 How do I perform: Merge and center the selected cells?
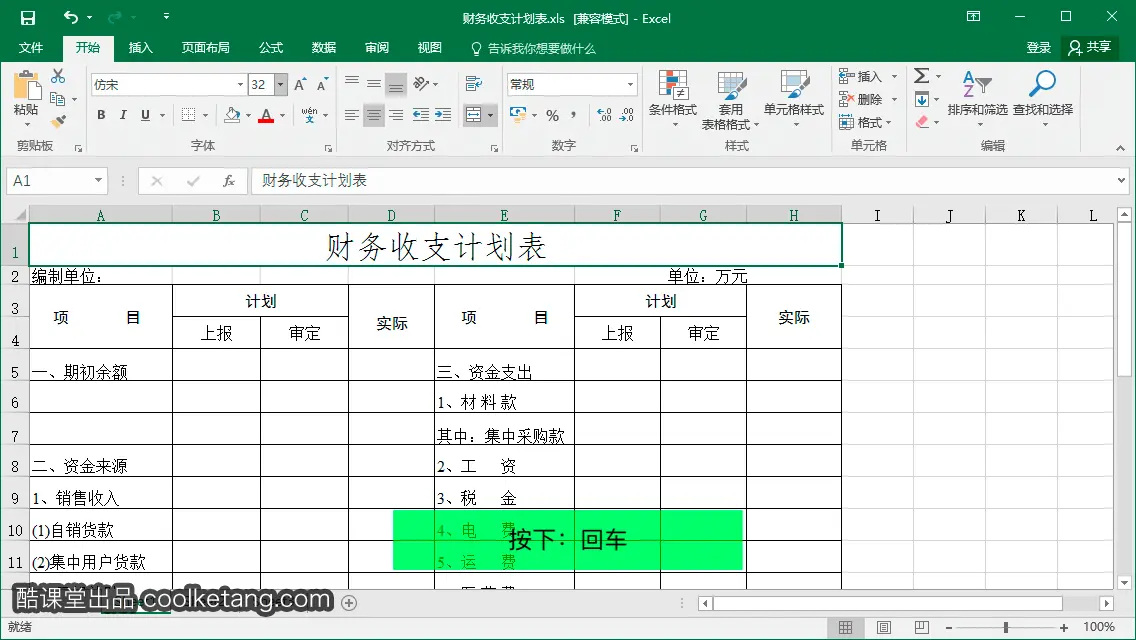point(473,115)
